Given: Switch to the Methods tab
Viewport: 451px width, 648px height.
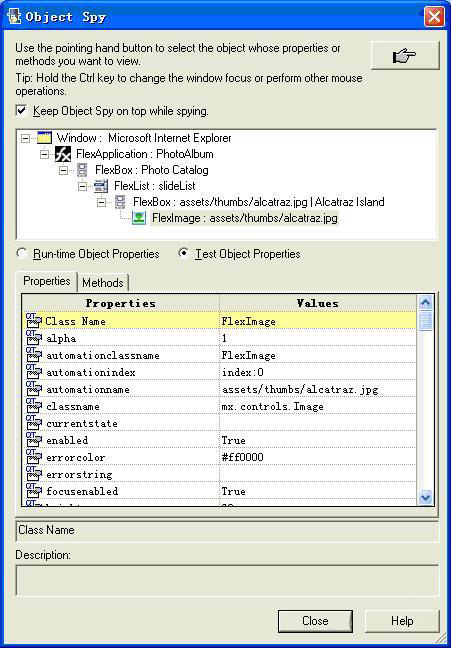Looking at the screenshot, I should tap(103, 283).
